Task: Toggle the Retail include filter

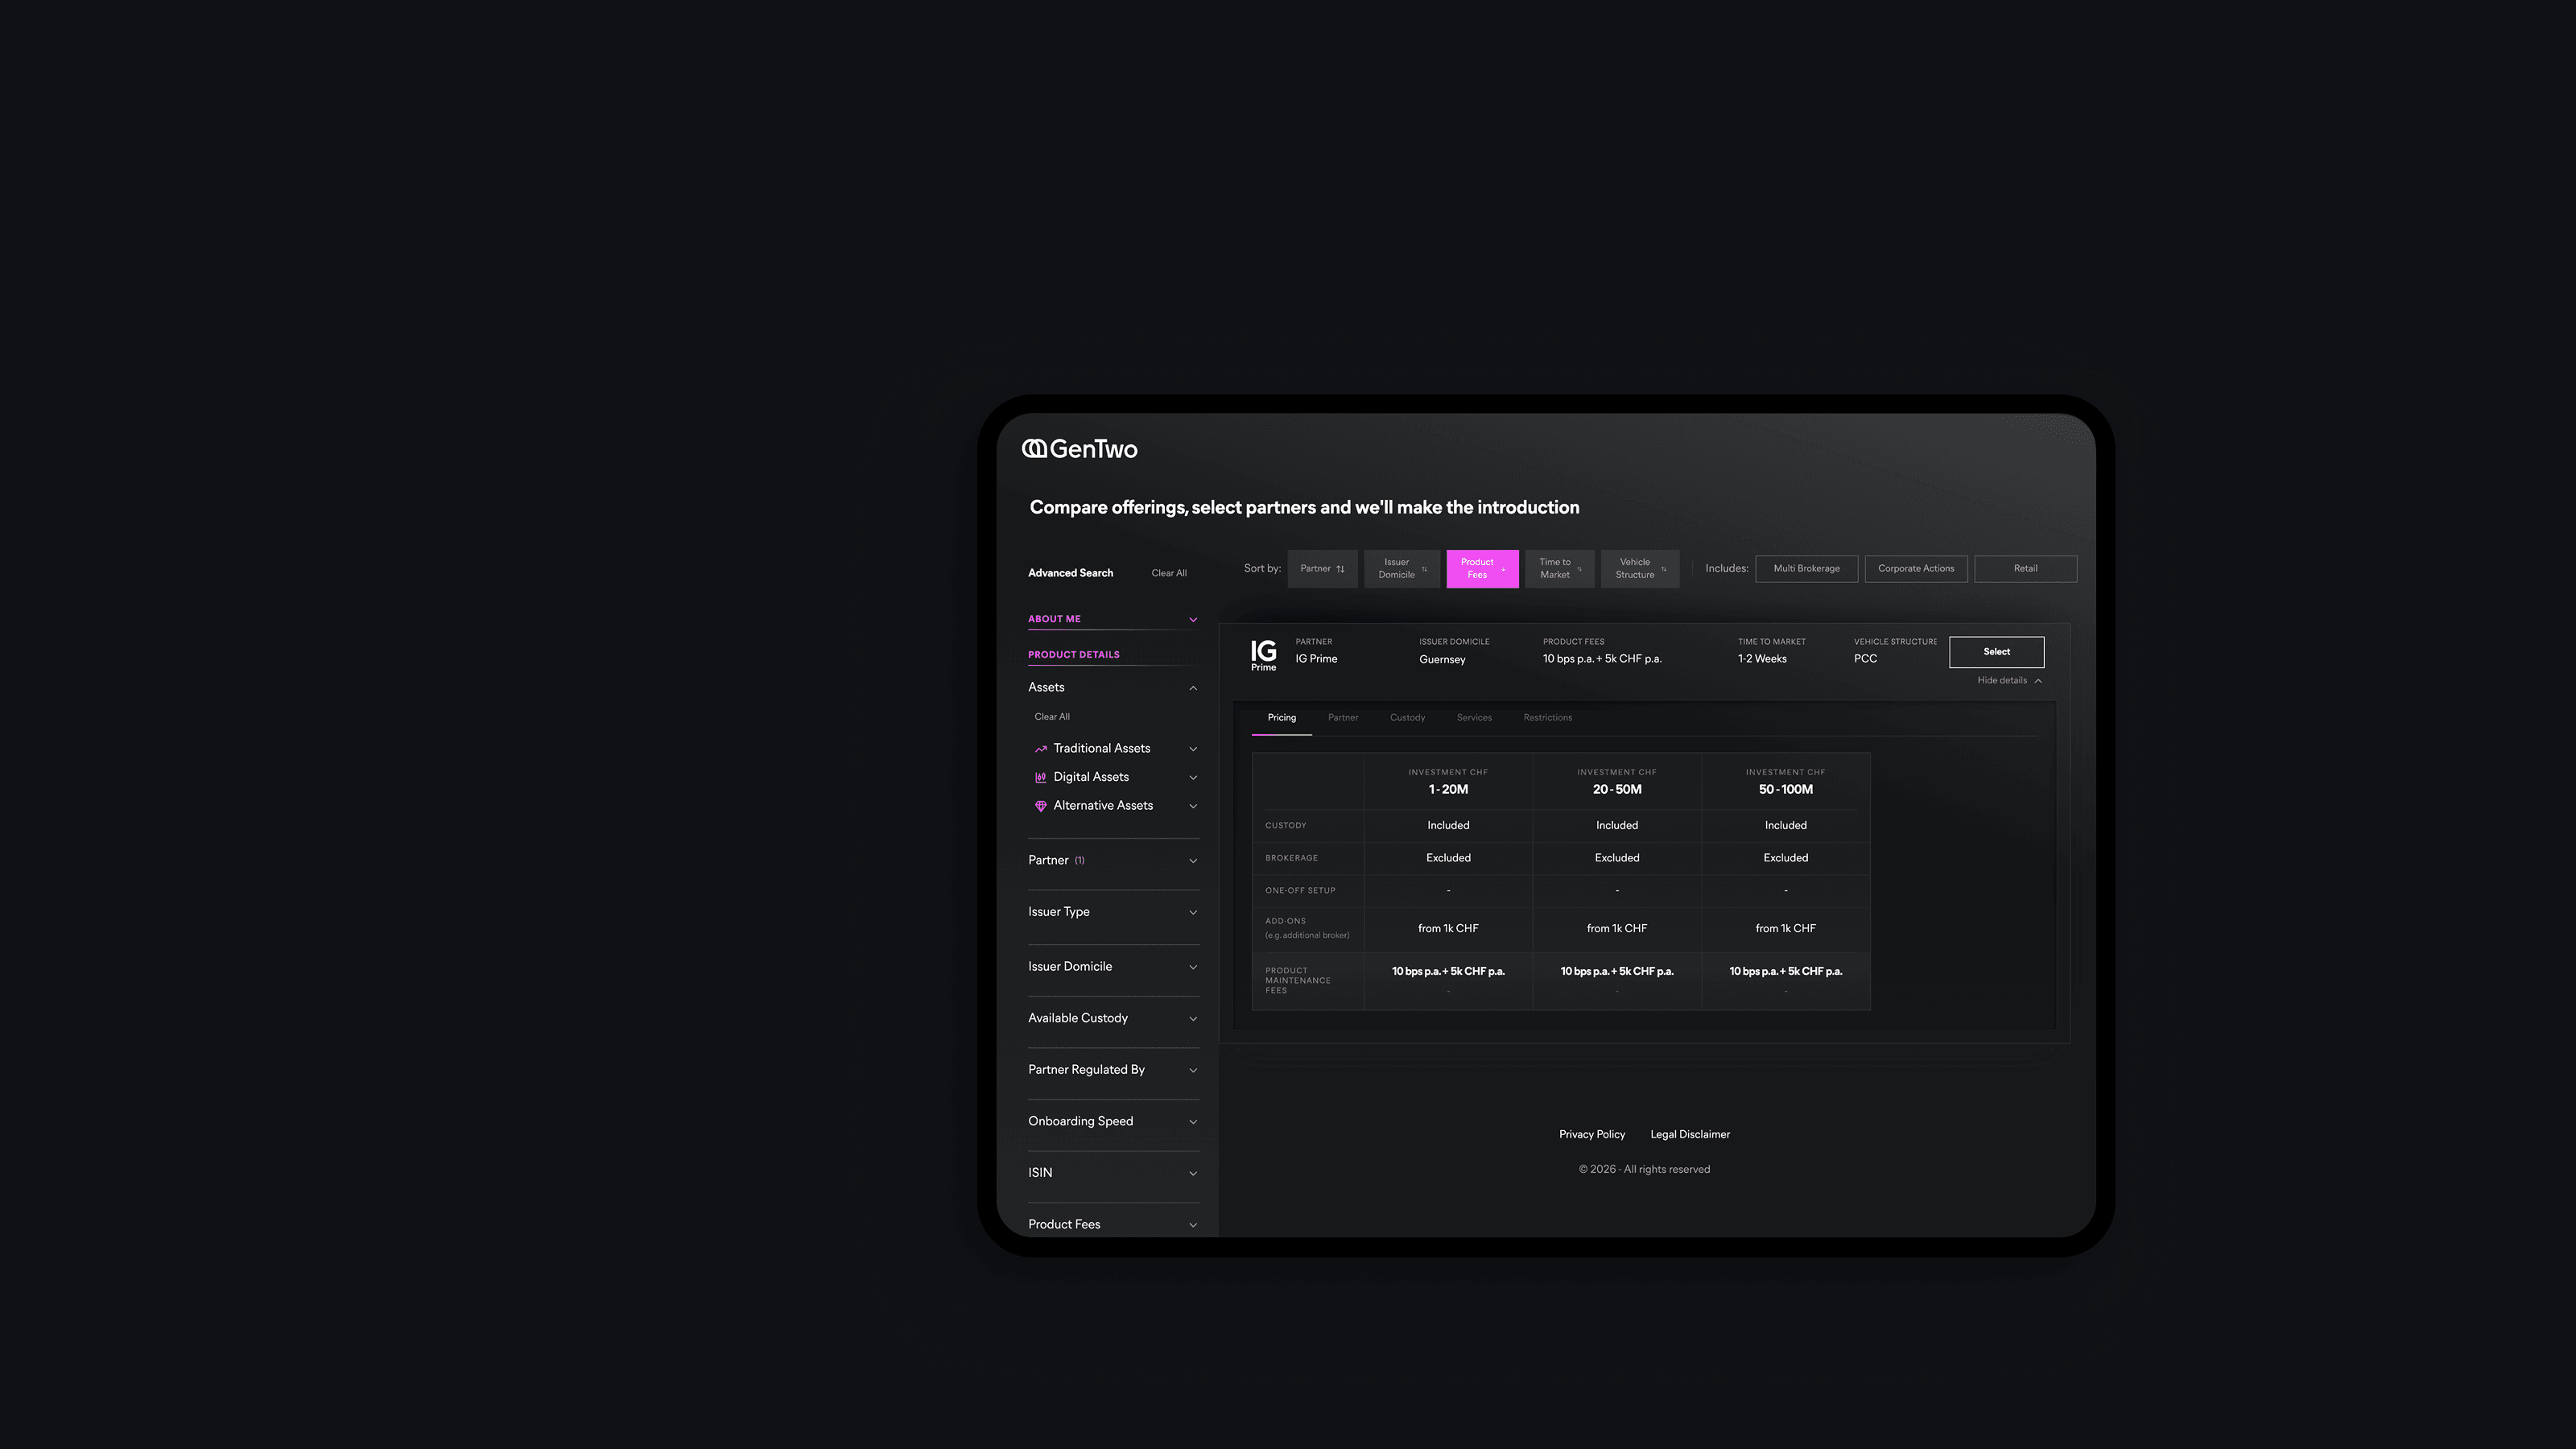Action: tap(2025, 569)
